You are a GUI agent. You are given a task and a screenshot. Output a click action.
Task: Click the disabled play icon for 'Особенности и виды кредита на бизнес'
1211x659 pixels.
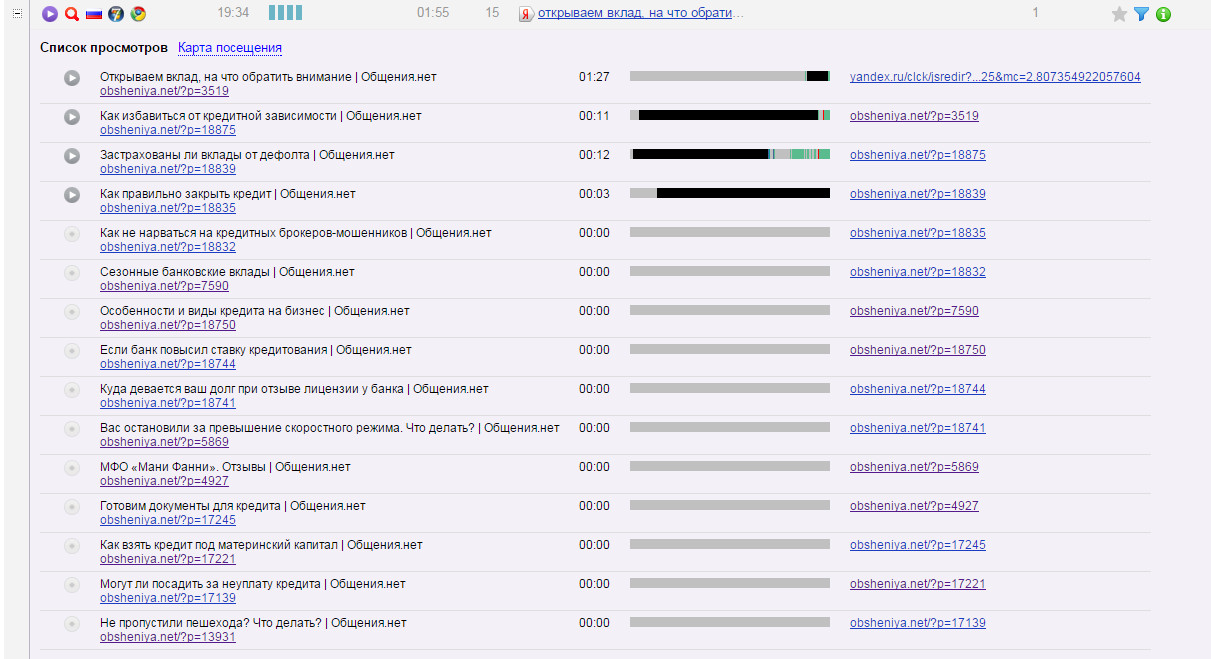tap(72, 312)
